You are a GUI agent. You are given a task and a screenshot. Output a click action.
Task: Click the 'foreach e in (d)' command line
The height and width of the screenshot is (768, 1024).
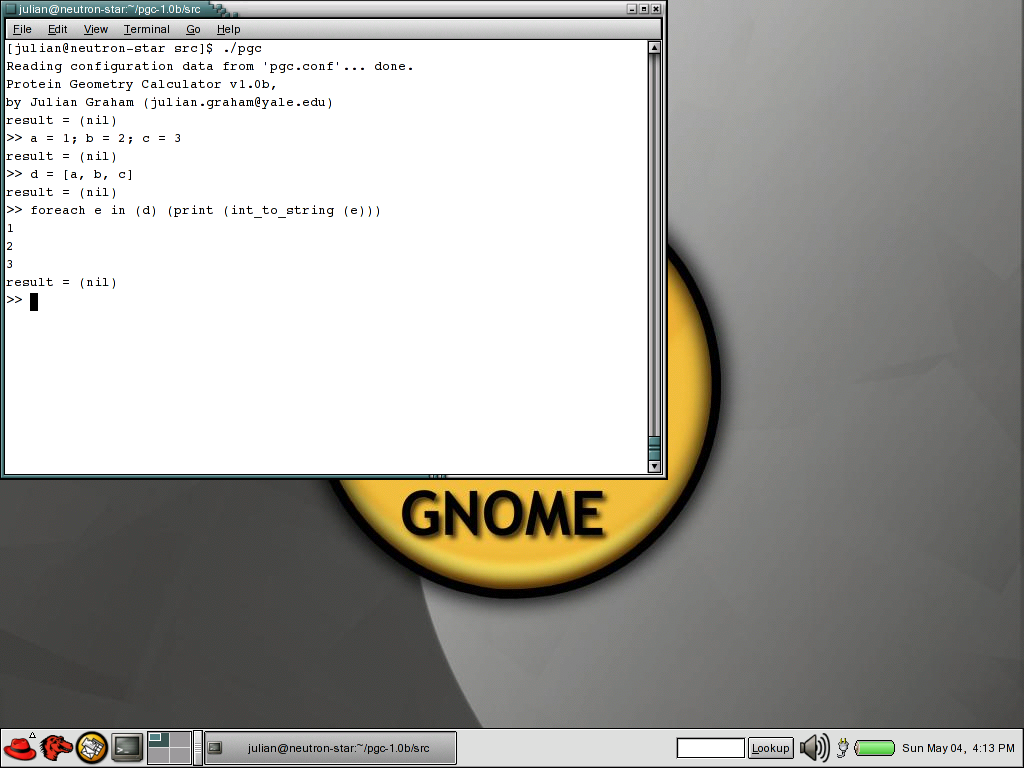(x=193, y=210)
